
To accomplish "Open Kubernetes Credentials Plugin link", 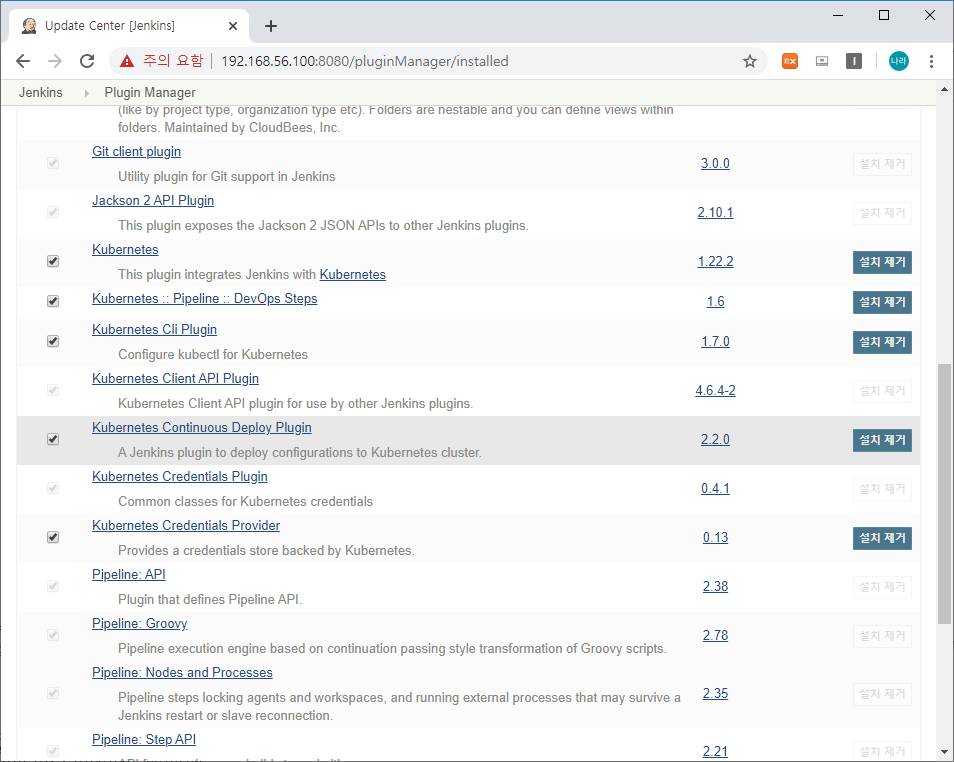I will [x=179, y=477].
